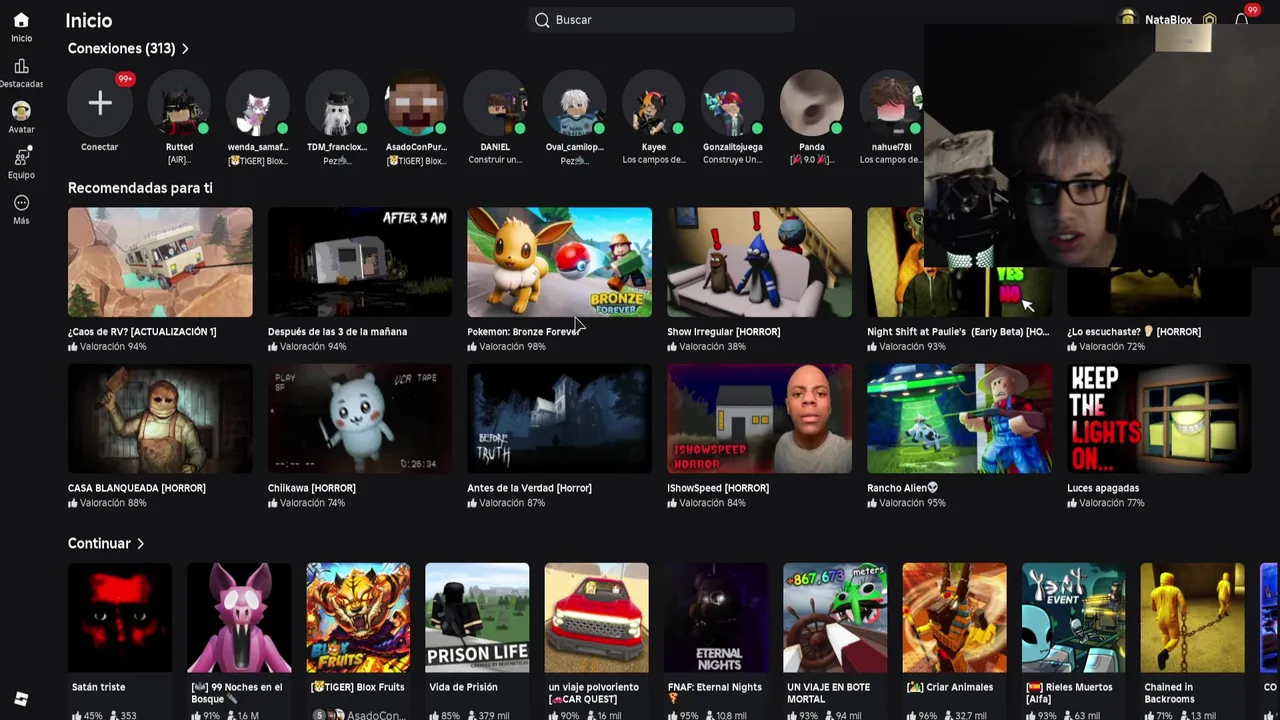Expand Conexiones (313) list chevron
This screenshot has width=1280, height=720.
[x=185, y=48]
